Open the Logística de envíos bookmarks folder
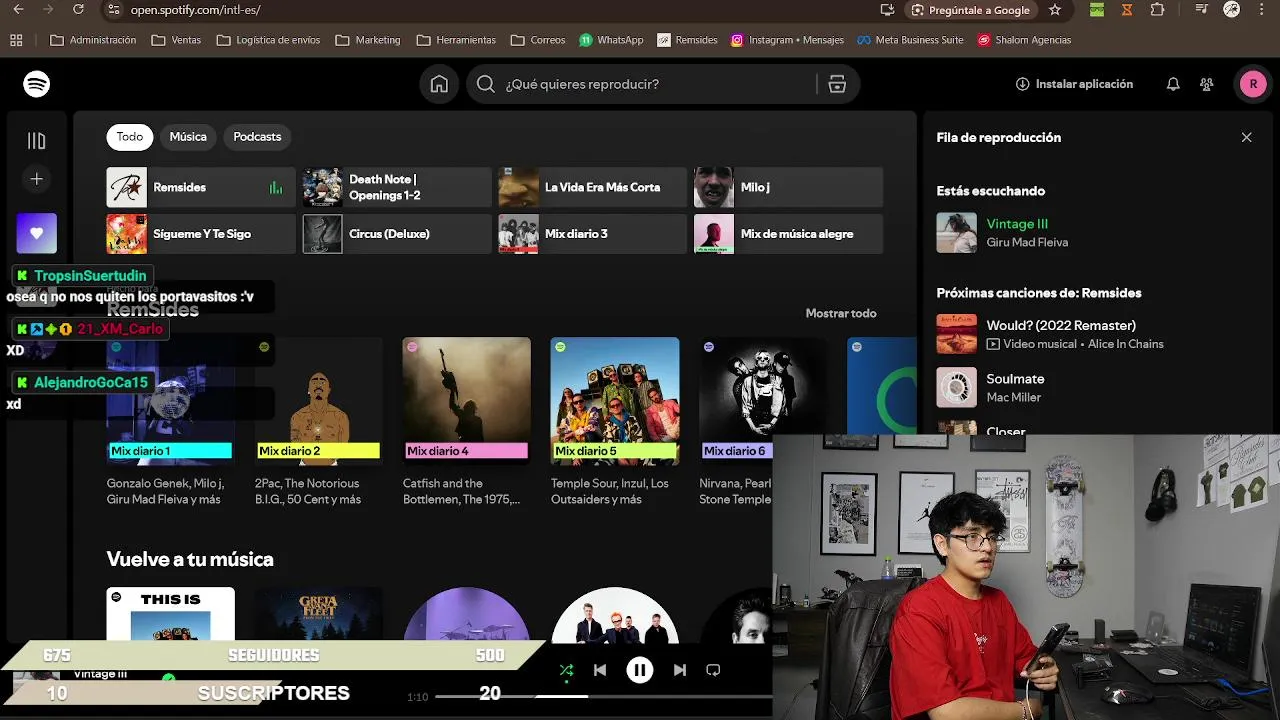Viewport: 1280px width, 720px height. tap(268, 40)
